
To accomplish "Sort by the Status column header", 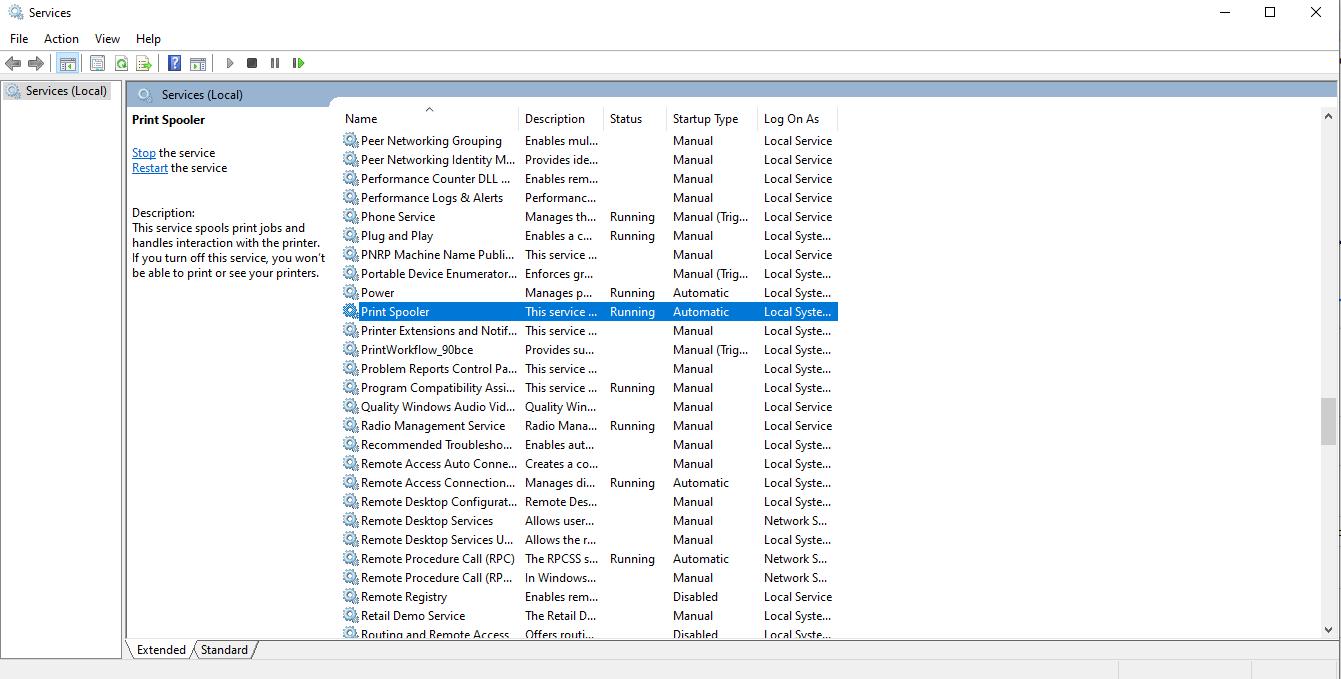I will point(635,119).
